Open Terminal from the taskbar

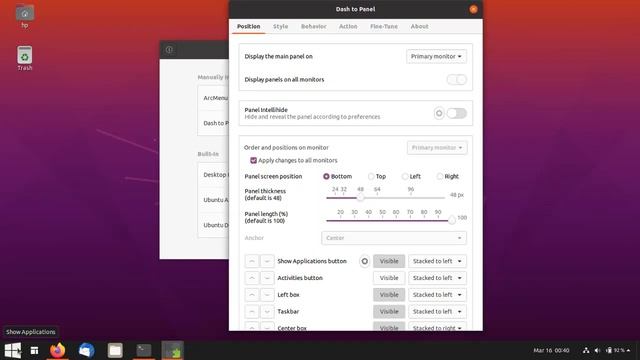(x=144, y=350)
